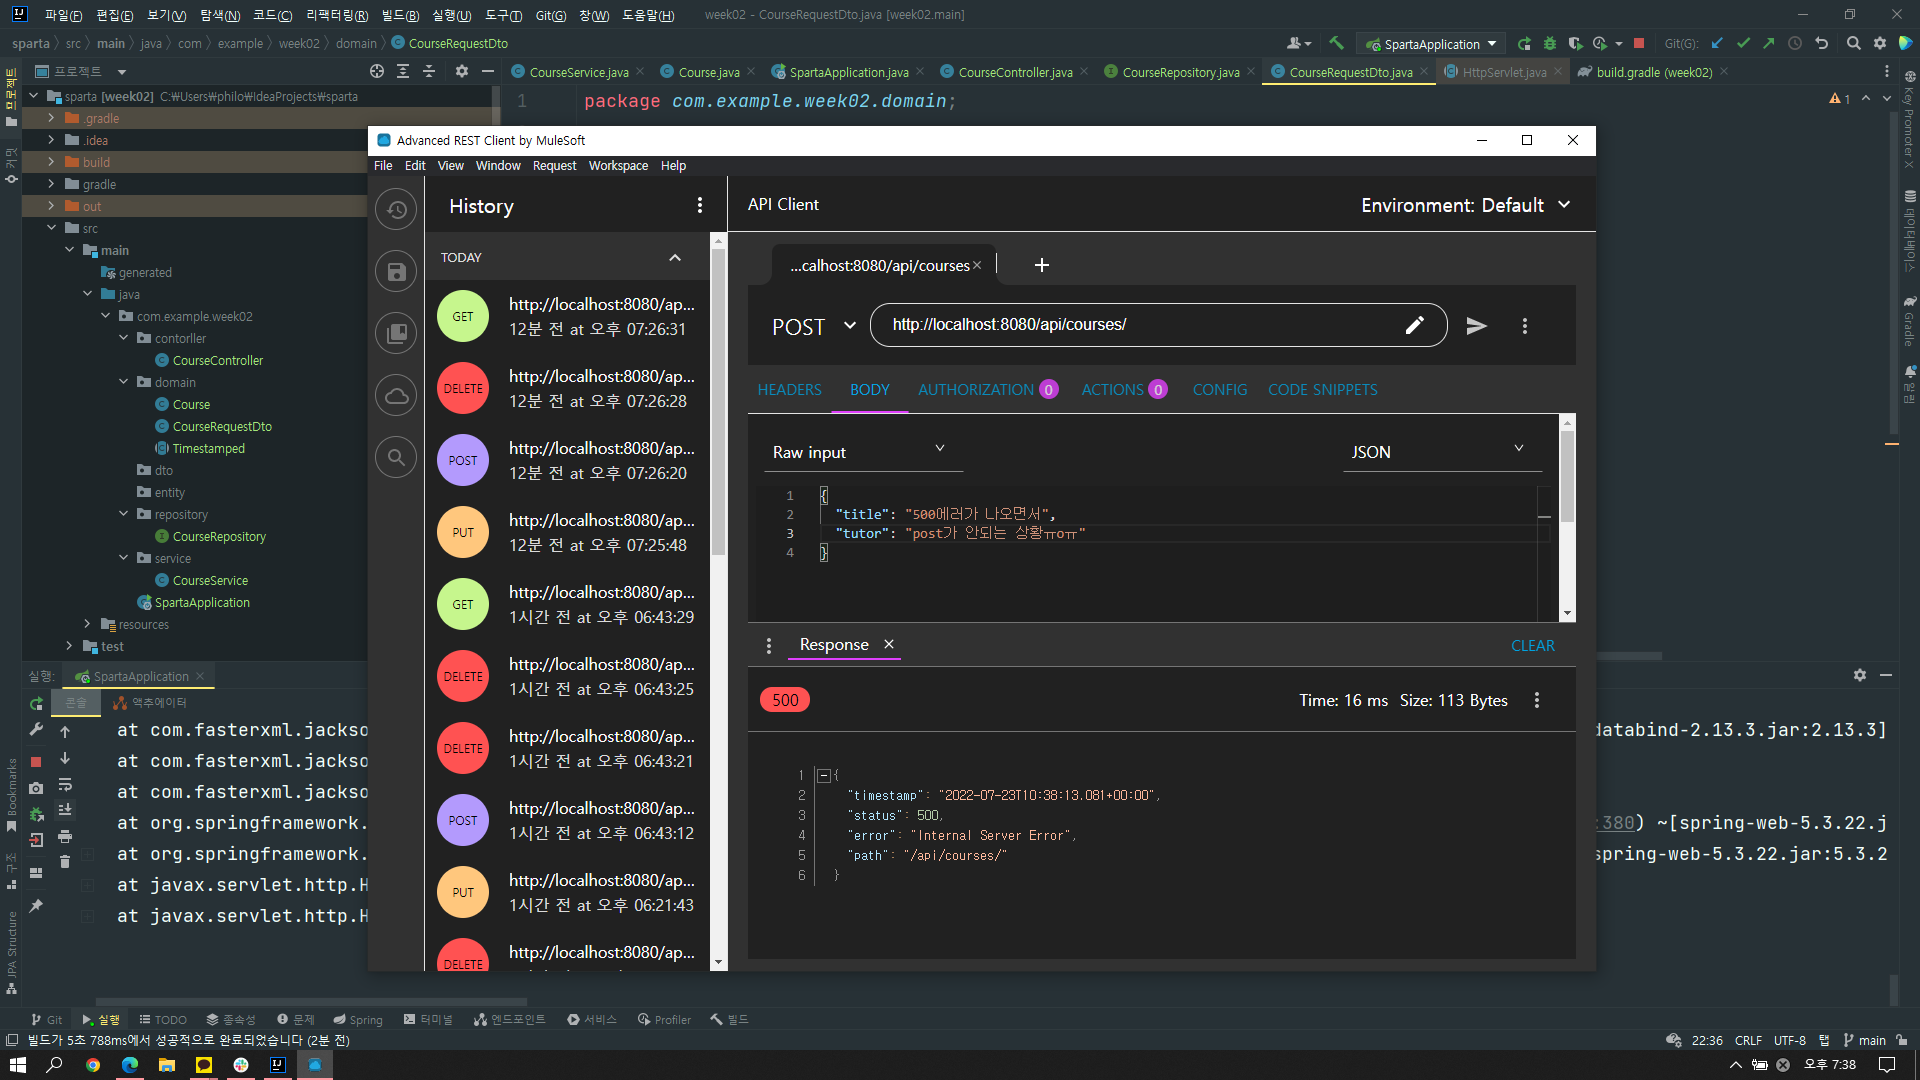Select the BODY tab in request panel
This screenshot has height=1080, width=1920.
point(869,389)
